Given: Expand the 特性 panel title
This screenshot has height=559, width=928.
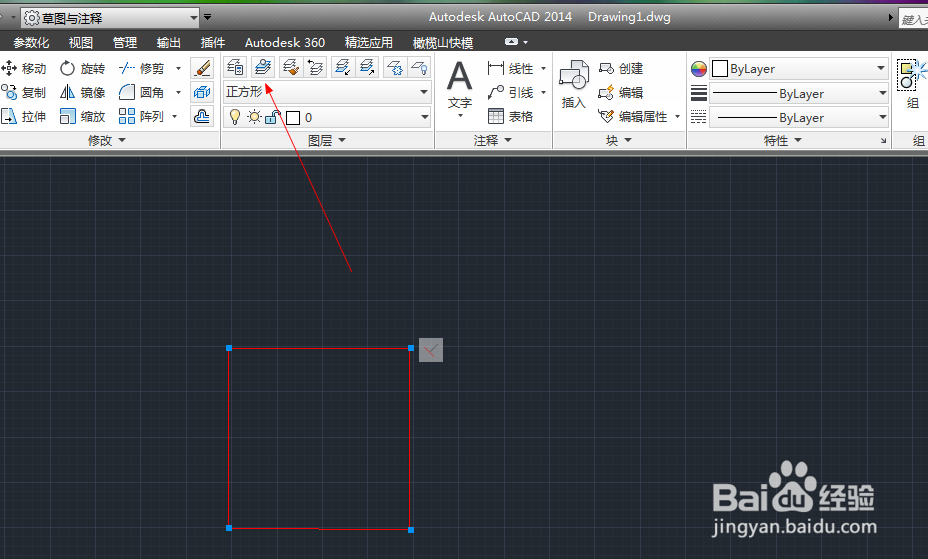Looking at the screenshot, I should pos(782,140).
